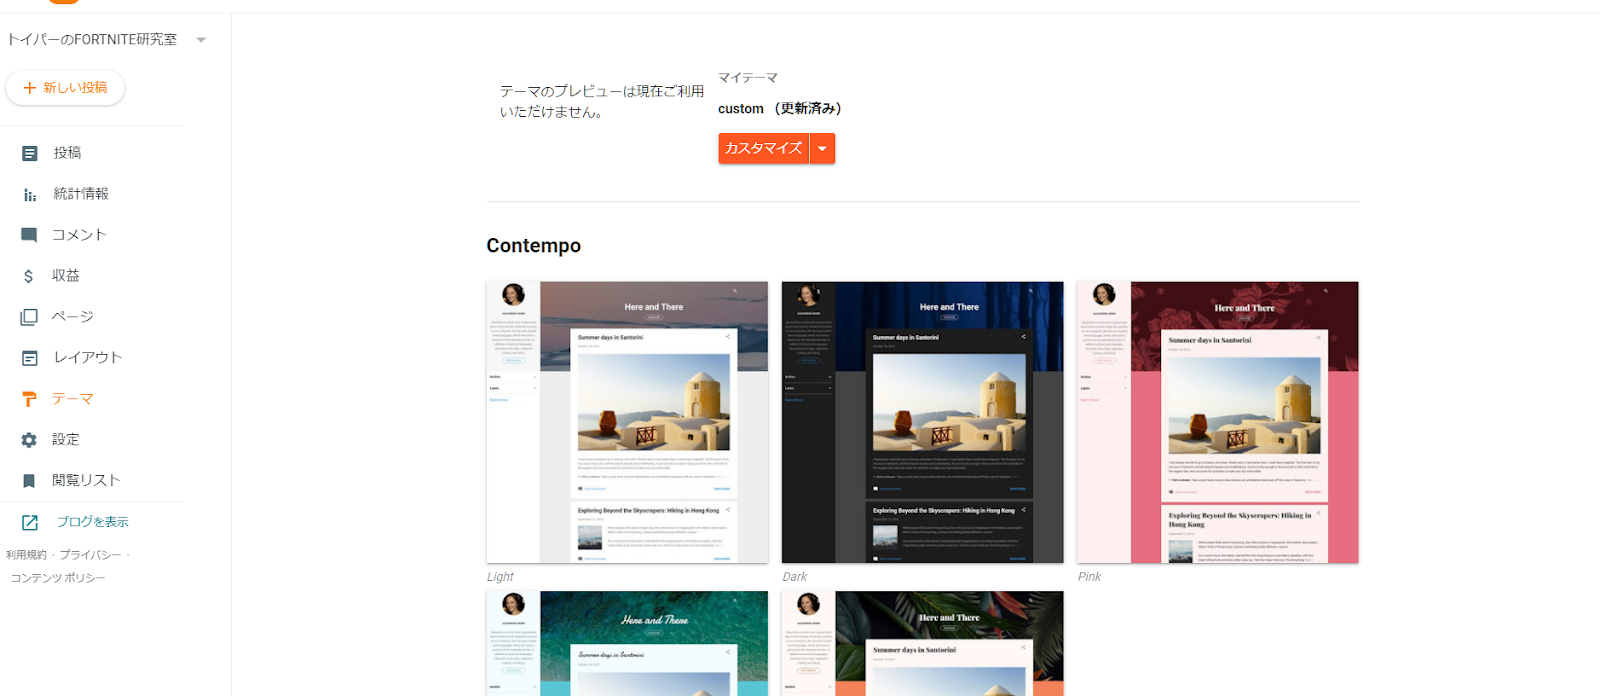Click the orange カスタマイズ button
1600x696 pixels.
pos(763,148)
